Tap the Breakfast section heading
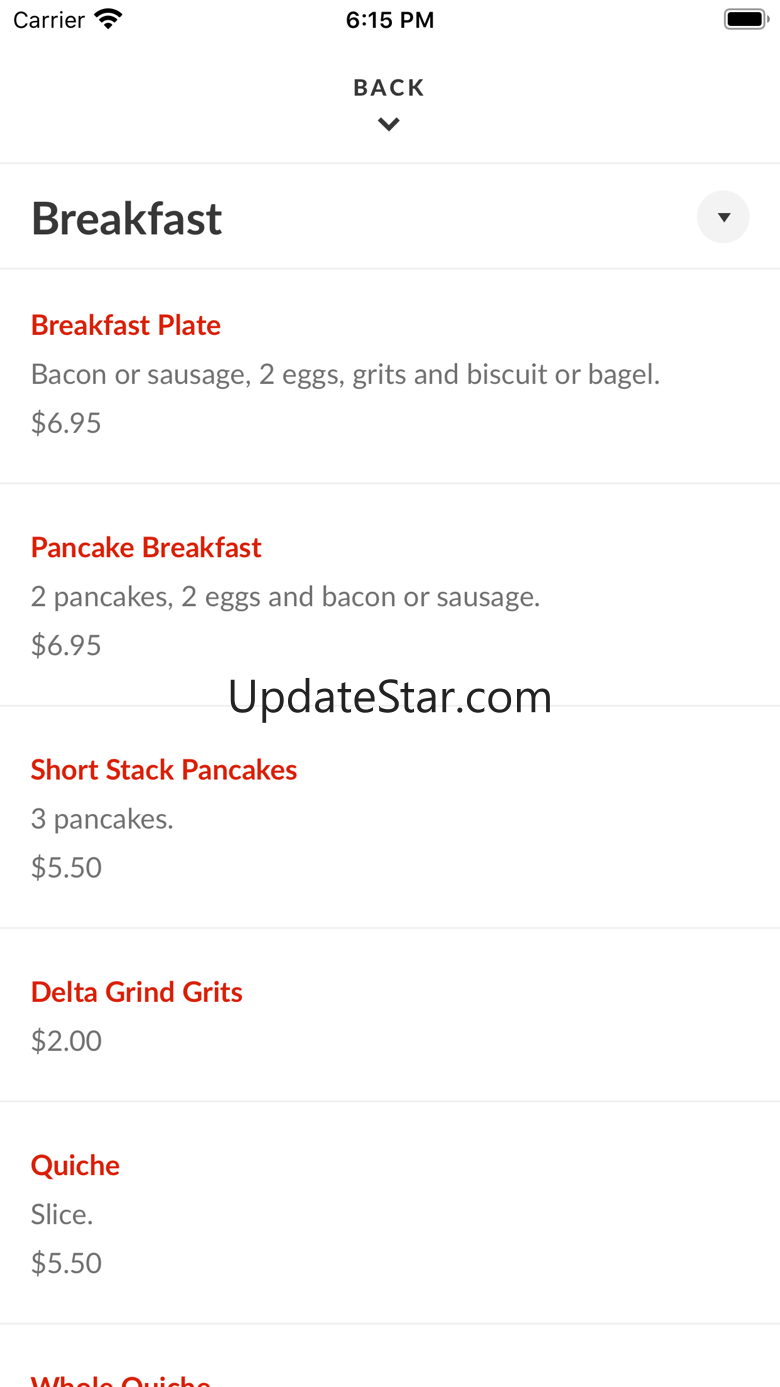Image resolution: width=780 pixels, height=1387 pixels. 127,219
